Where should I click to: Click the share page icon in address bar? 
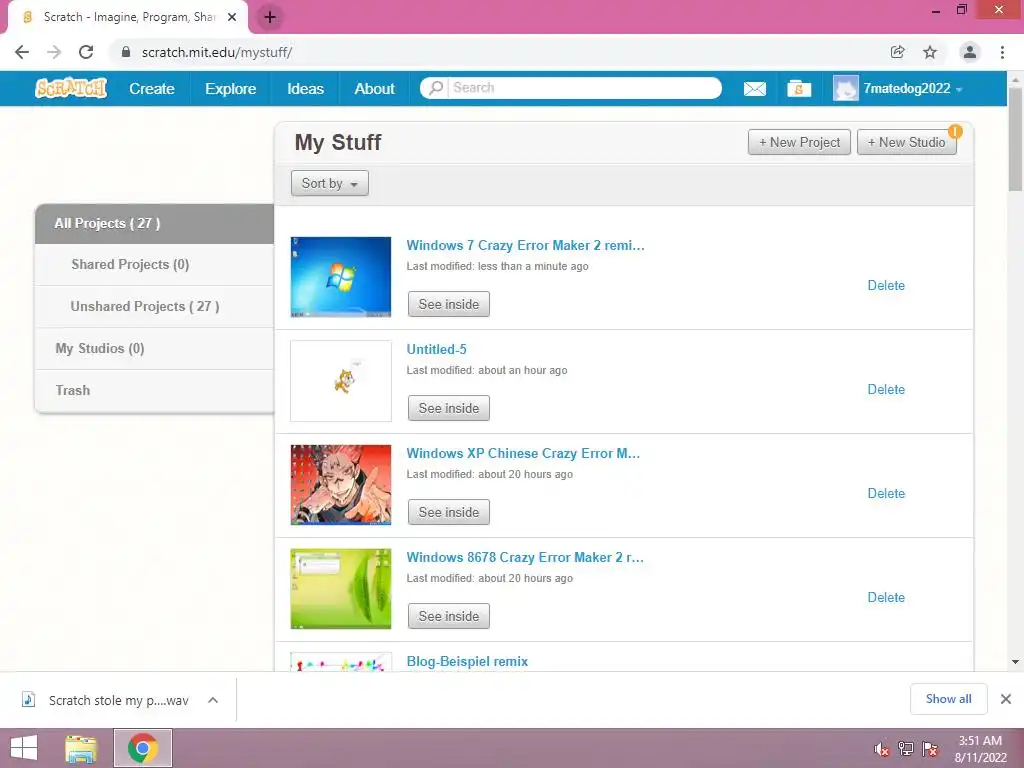click(897, 52)
